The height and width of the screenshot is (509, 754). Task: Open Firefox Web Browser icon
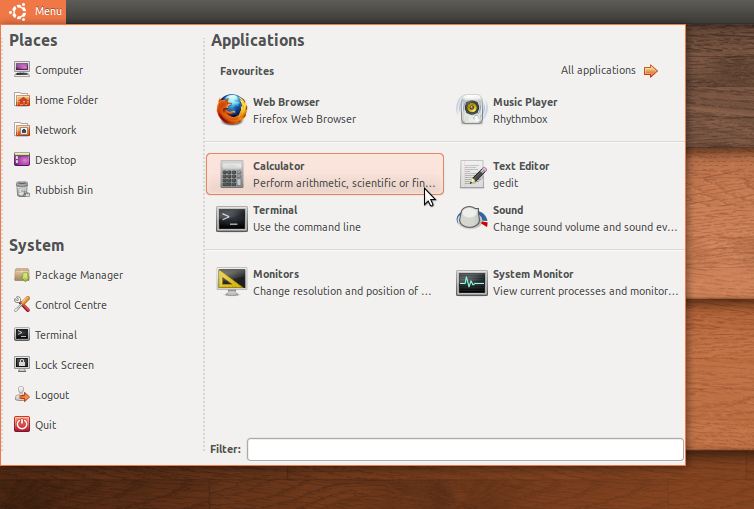tap(232, 110)
